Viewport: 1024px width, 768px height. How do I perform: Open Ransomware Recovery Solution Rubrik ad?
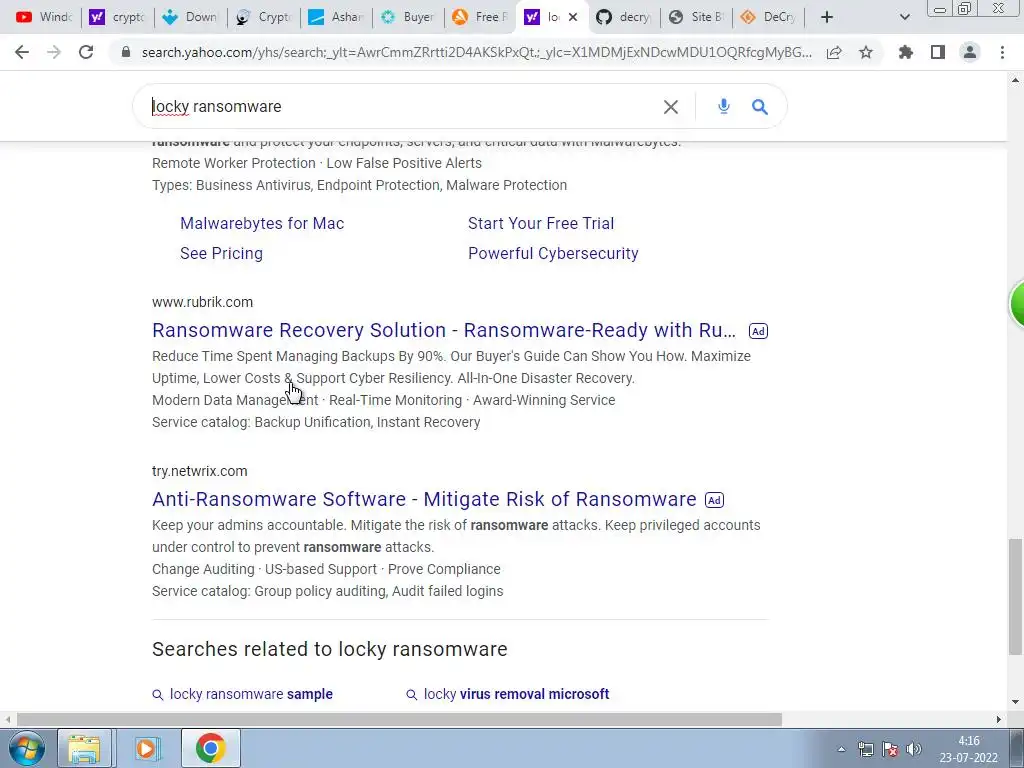pos(443,330)
